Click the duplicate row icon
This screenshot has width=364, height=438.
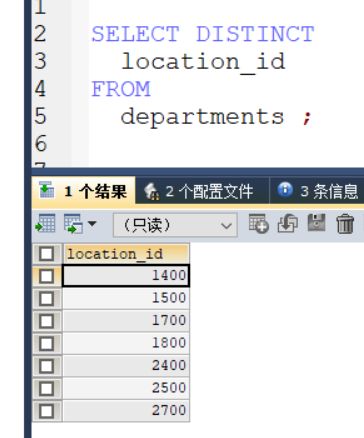click(x=288, y=224)
